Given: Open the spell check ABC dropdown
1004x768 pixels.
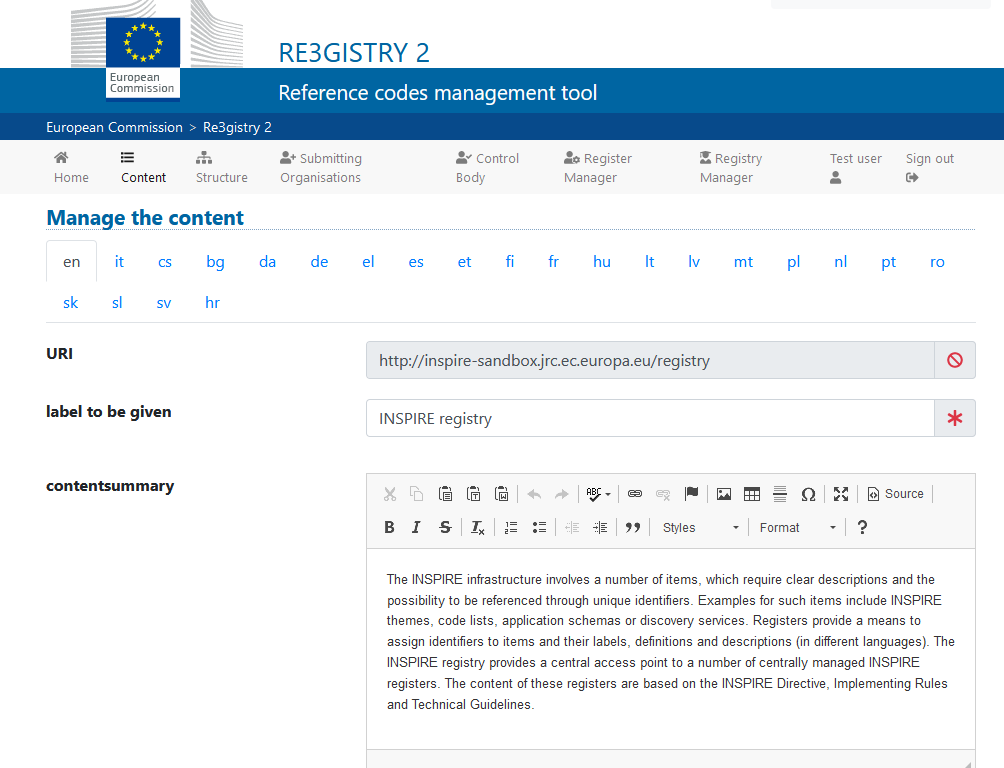Looking at the screenshot, I should point(598,494).
